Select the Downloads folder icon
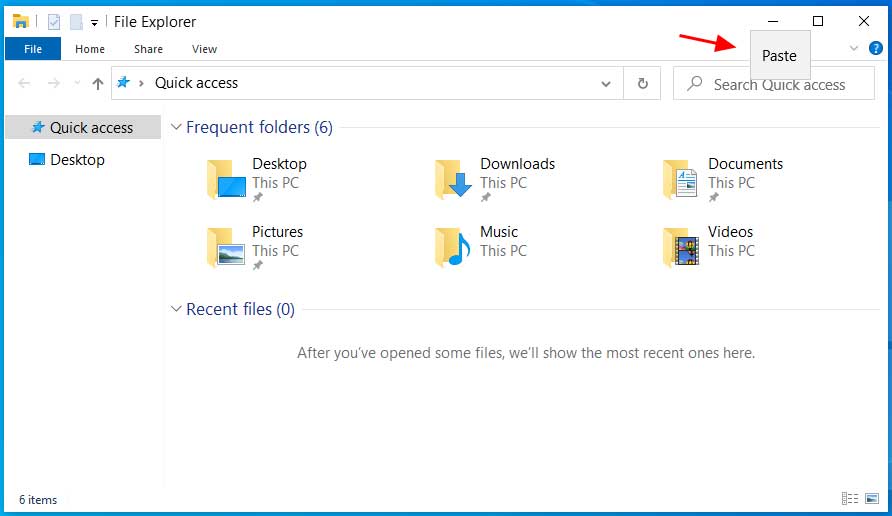This screenshot has height=516, width=892. point(453,179)
